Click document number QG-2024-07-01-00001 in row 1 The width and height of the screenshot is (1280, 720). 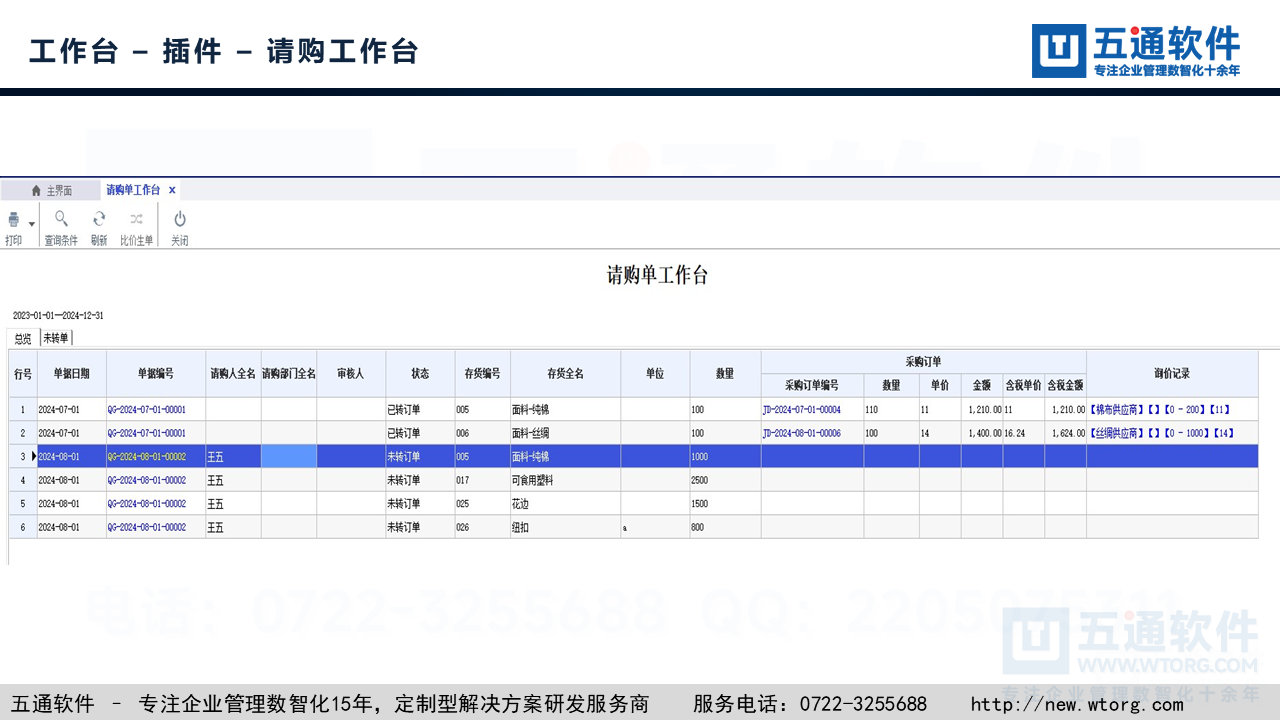pos(146,410)
